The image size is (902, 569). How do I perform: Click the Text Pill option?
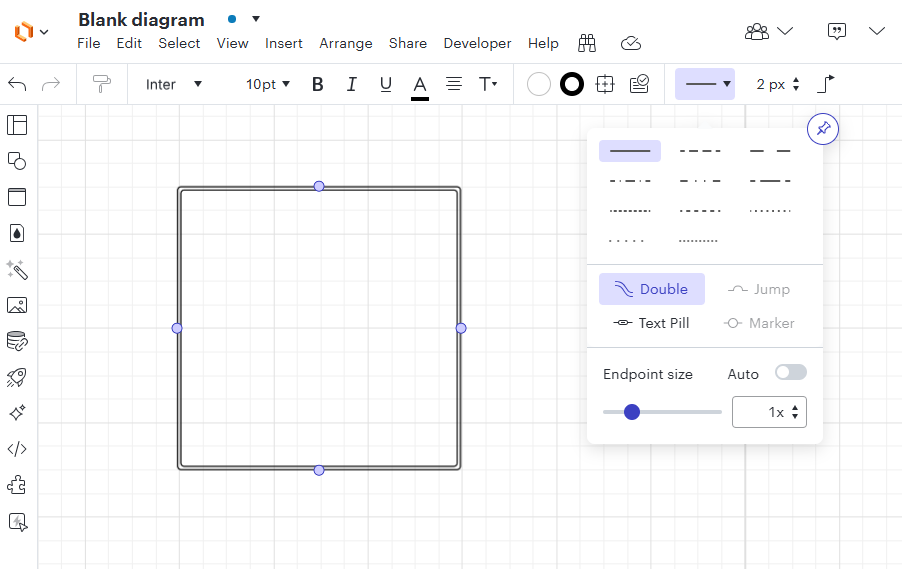(652, 323)
